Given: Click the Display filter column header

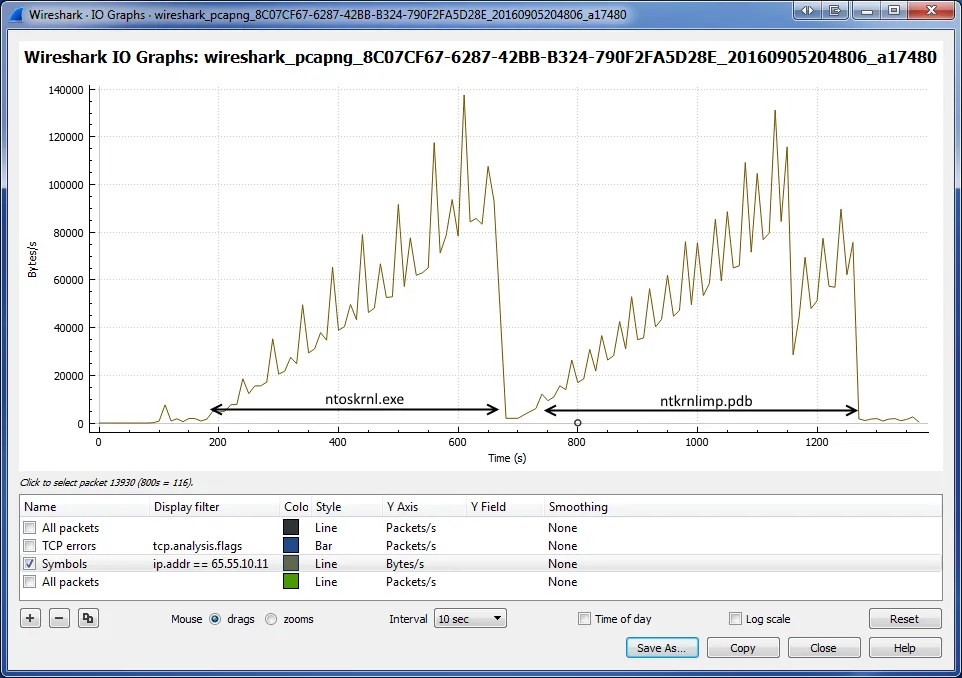Looking at the screenshot, I should 214,507.
